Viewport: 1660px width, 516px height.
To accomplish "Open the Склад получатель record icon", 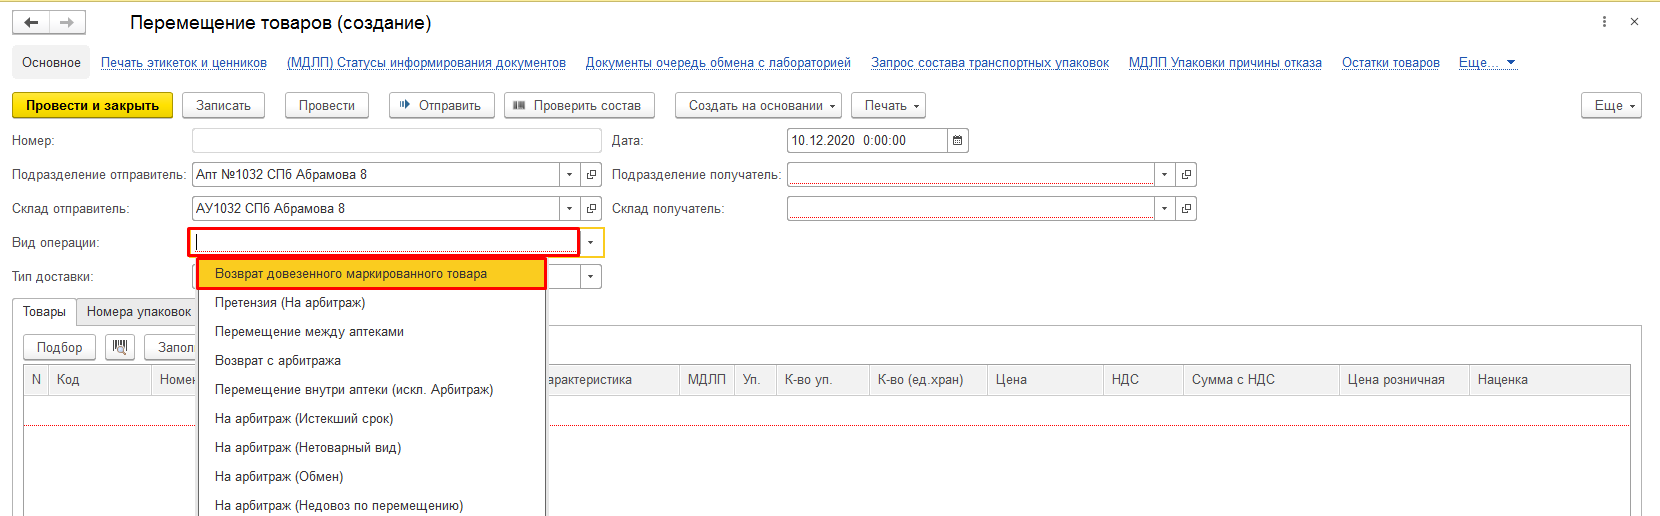I will [x=1186, y=209].
